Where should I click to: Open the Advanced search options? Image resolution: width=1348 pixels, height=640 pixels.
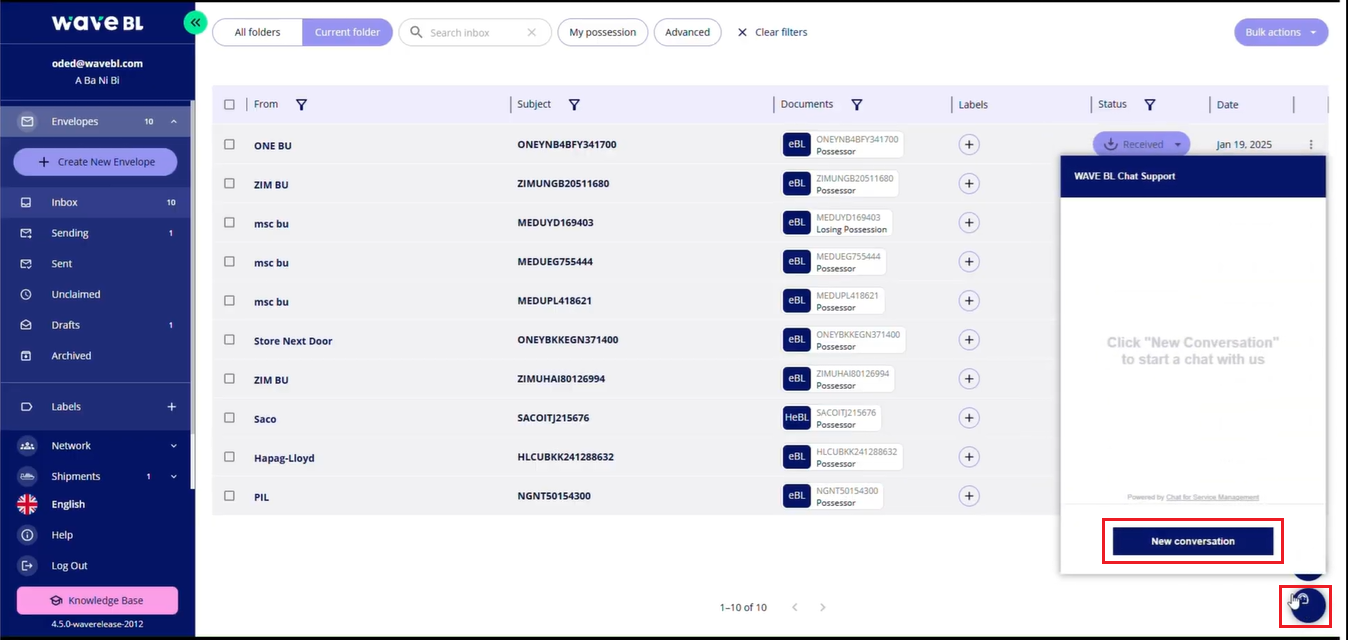coord(688,32)
